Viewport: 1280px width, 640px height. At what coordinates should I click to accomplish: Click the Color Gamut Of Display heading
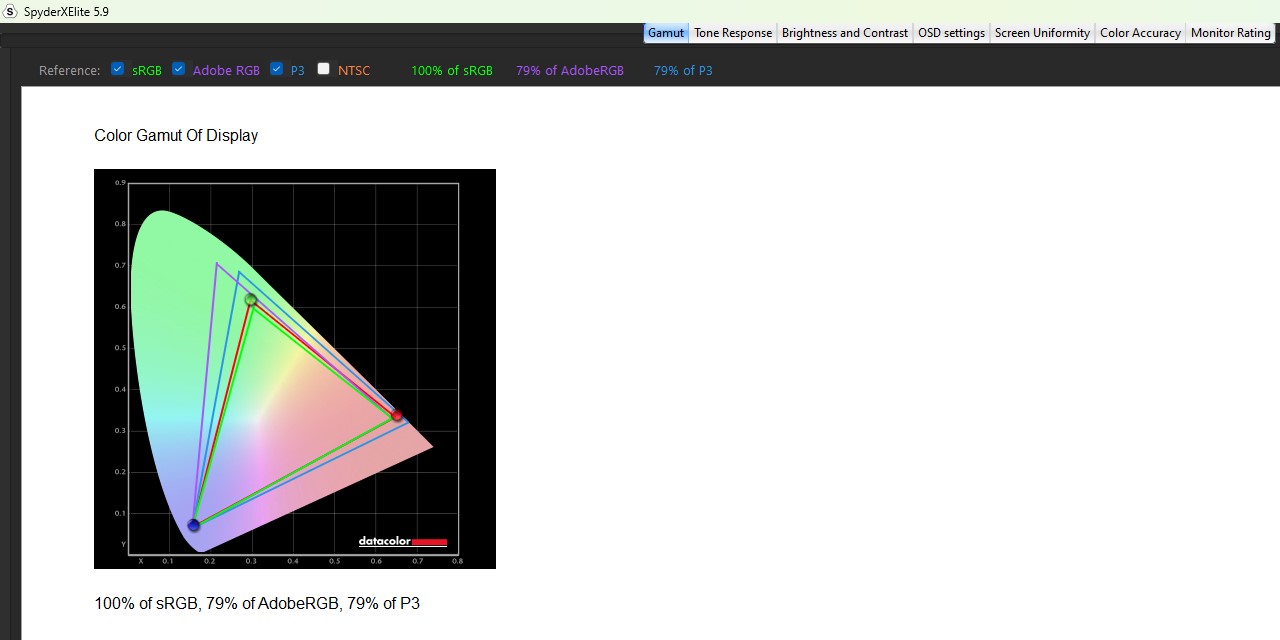click(176, 136)
